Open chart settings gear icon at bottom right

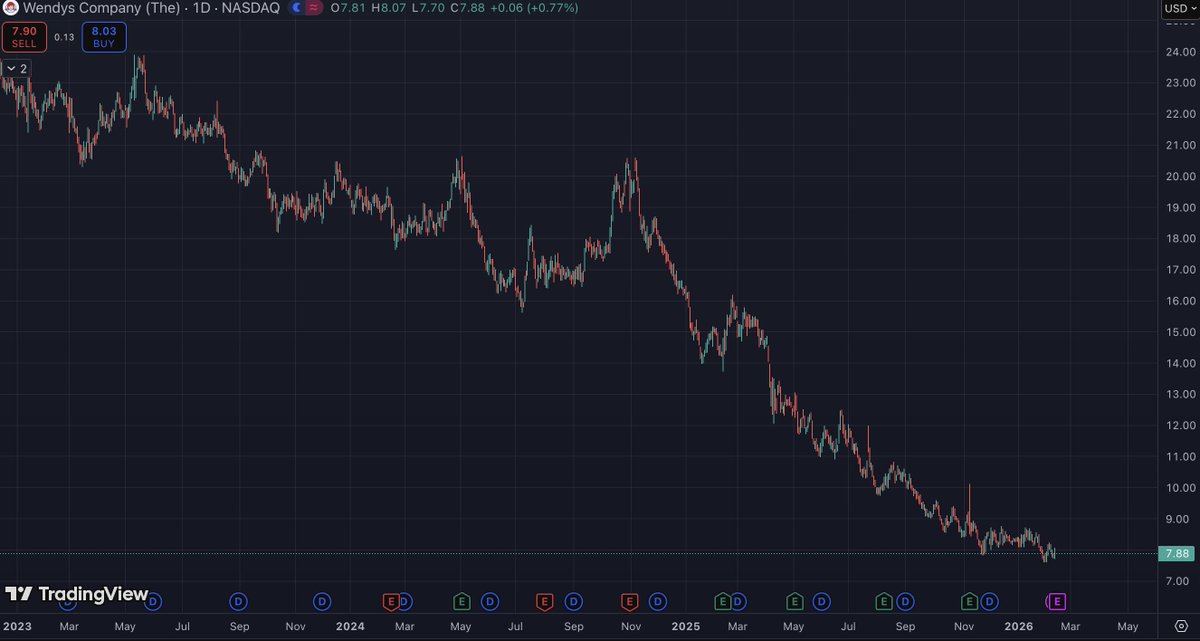coord(1180,625)
